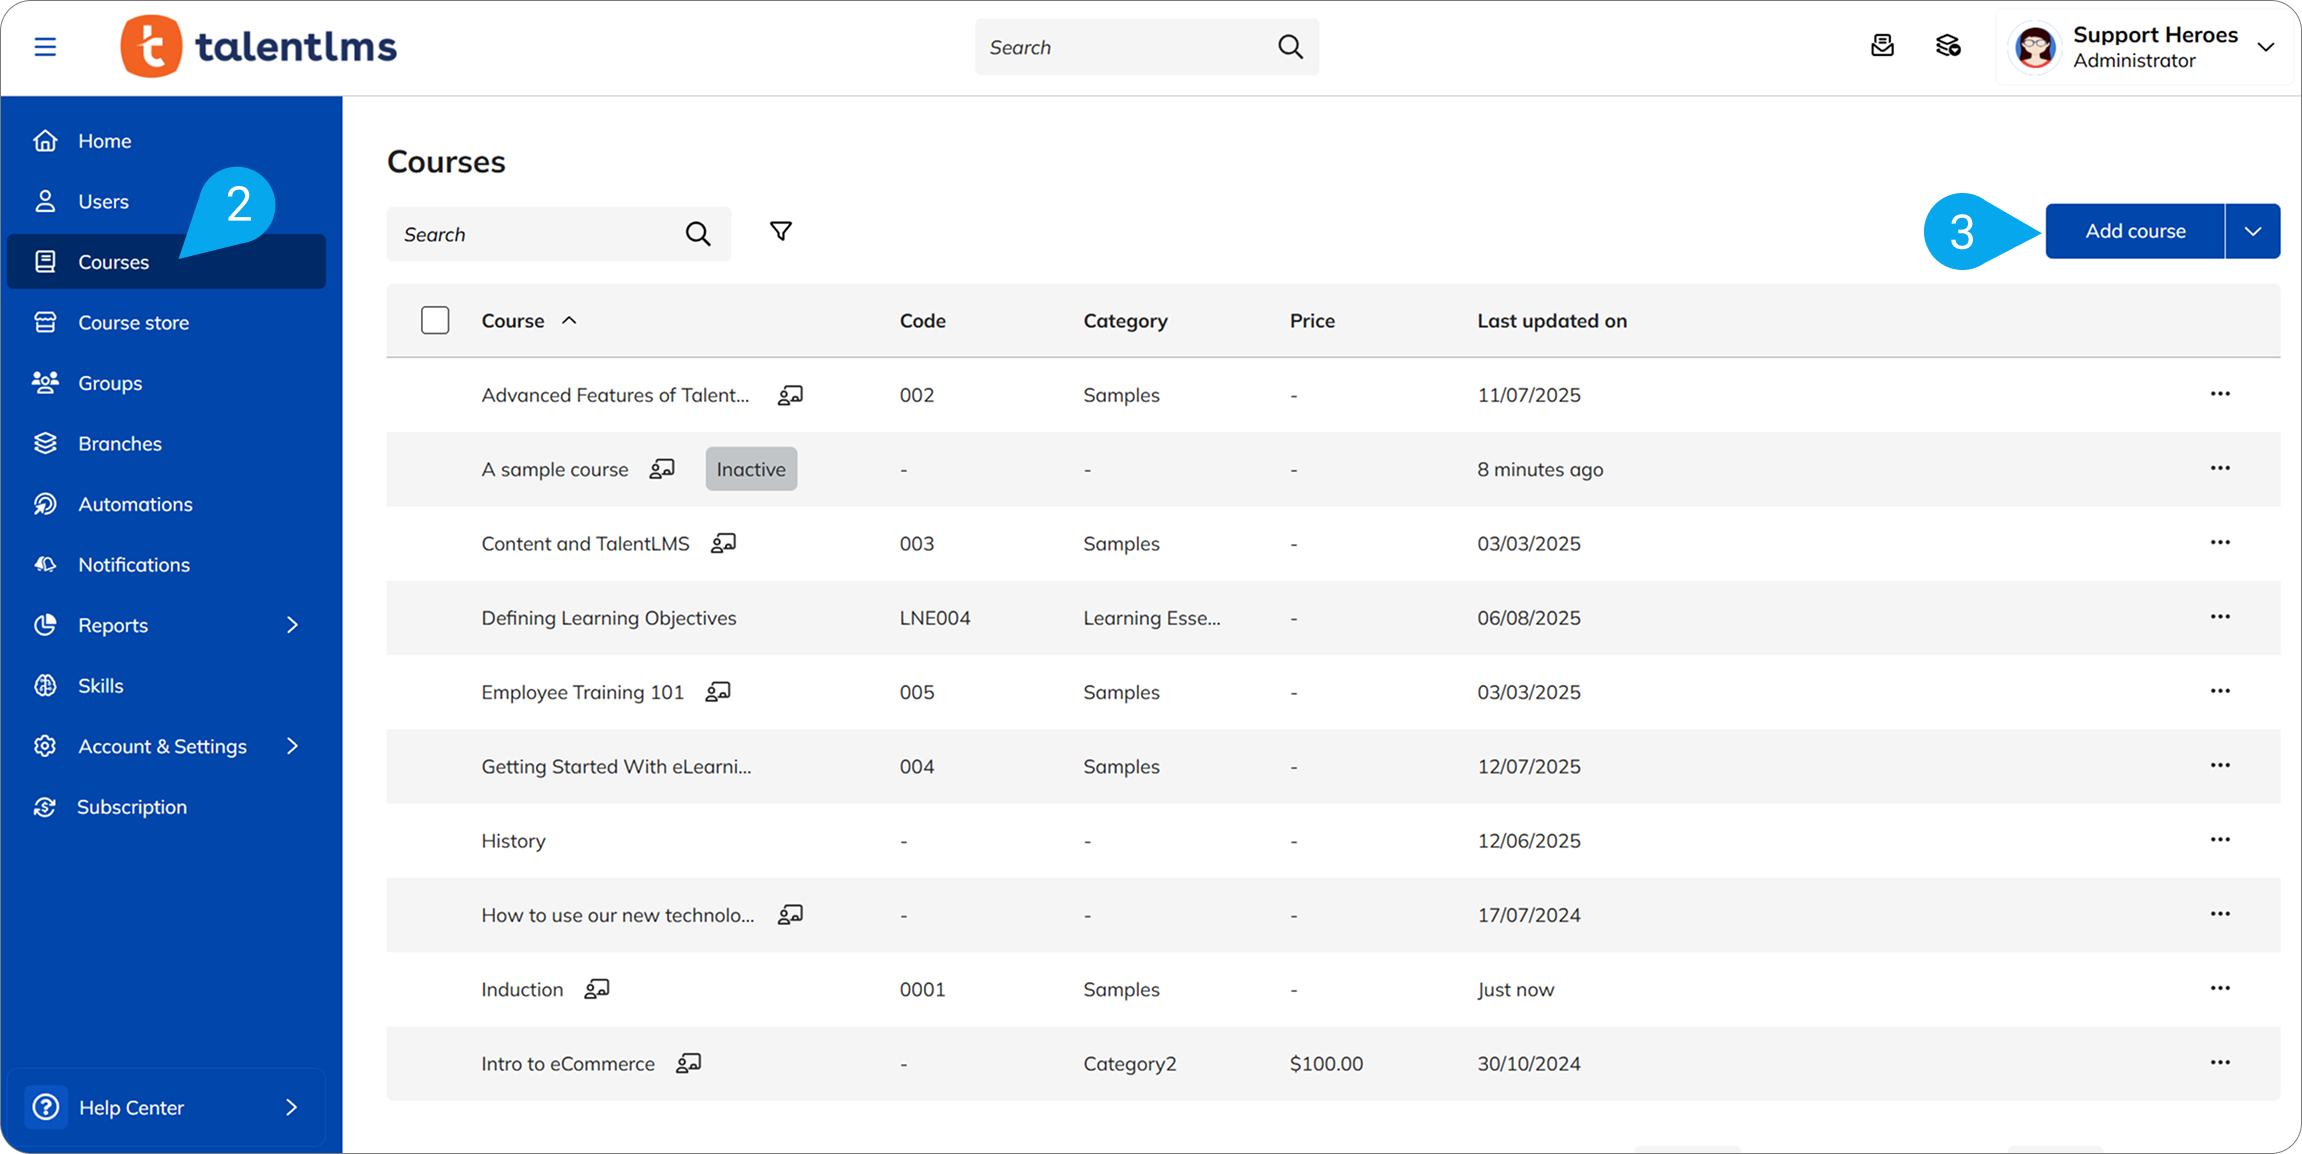Expand the Add course dropdown arrow
Viewport: 2302px width, 1154px height.
pos(2252,231)
